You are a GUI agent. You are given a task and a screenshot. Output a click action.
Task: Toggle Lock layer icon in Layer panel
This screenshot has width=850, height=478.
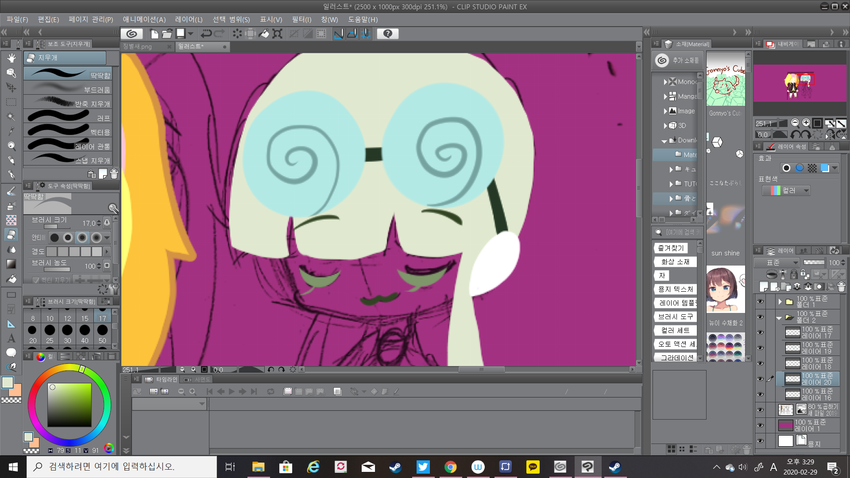click(794, 275)
